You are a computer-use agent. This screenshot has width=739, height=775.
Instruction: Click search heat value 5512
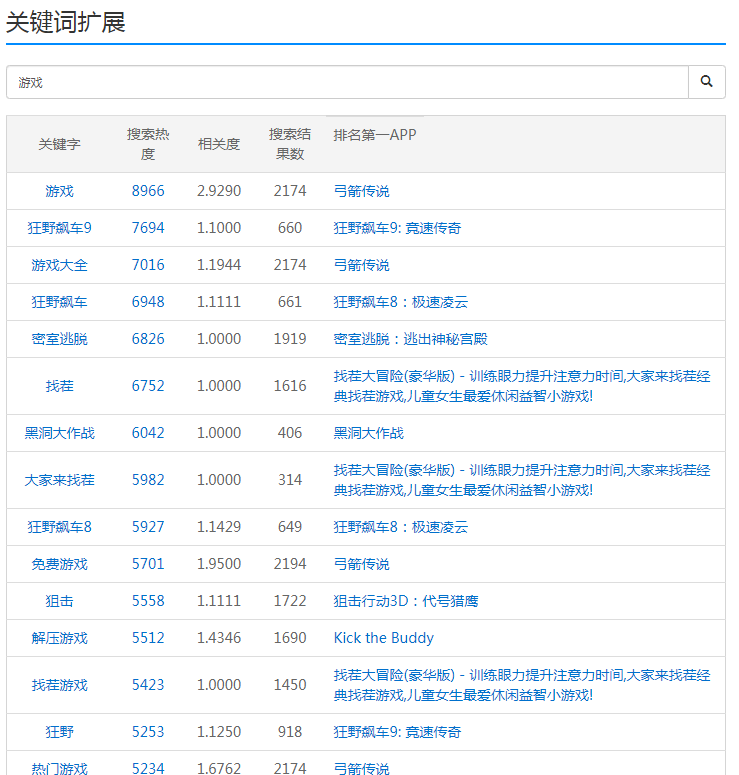[148, 638]
